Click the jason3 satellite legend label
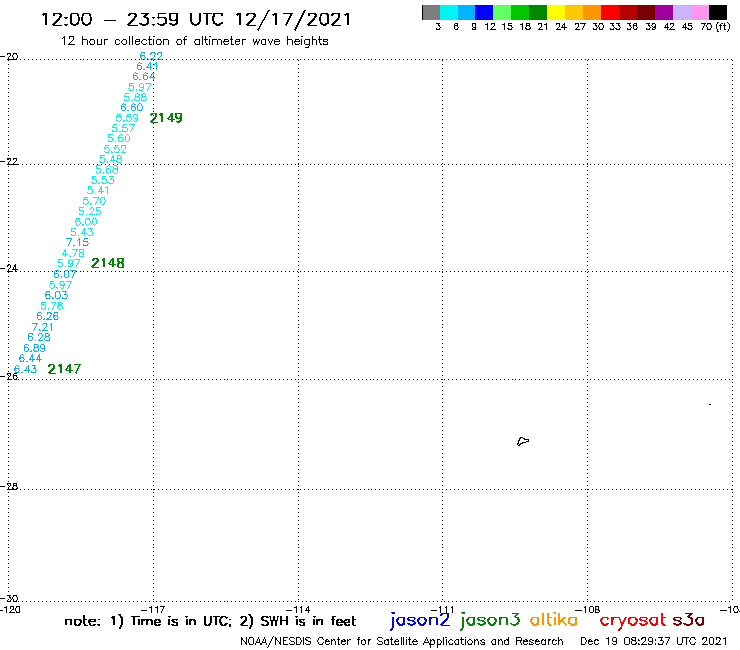 pyautogui.click(x=490, y=620)
